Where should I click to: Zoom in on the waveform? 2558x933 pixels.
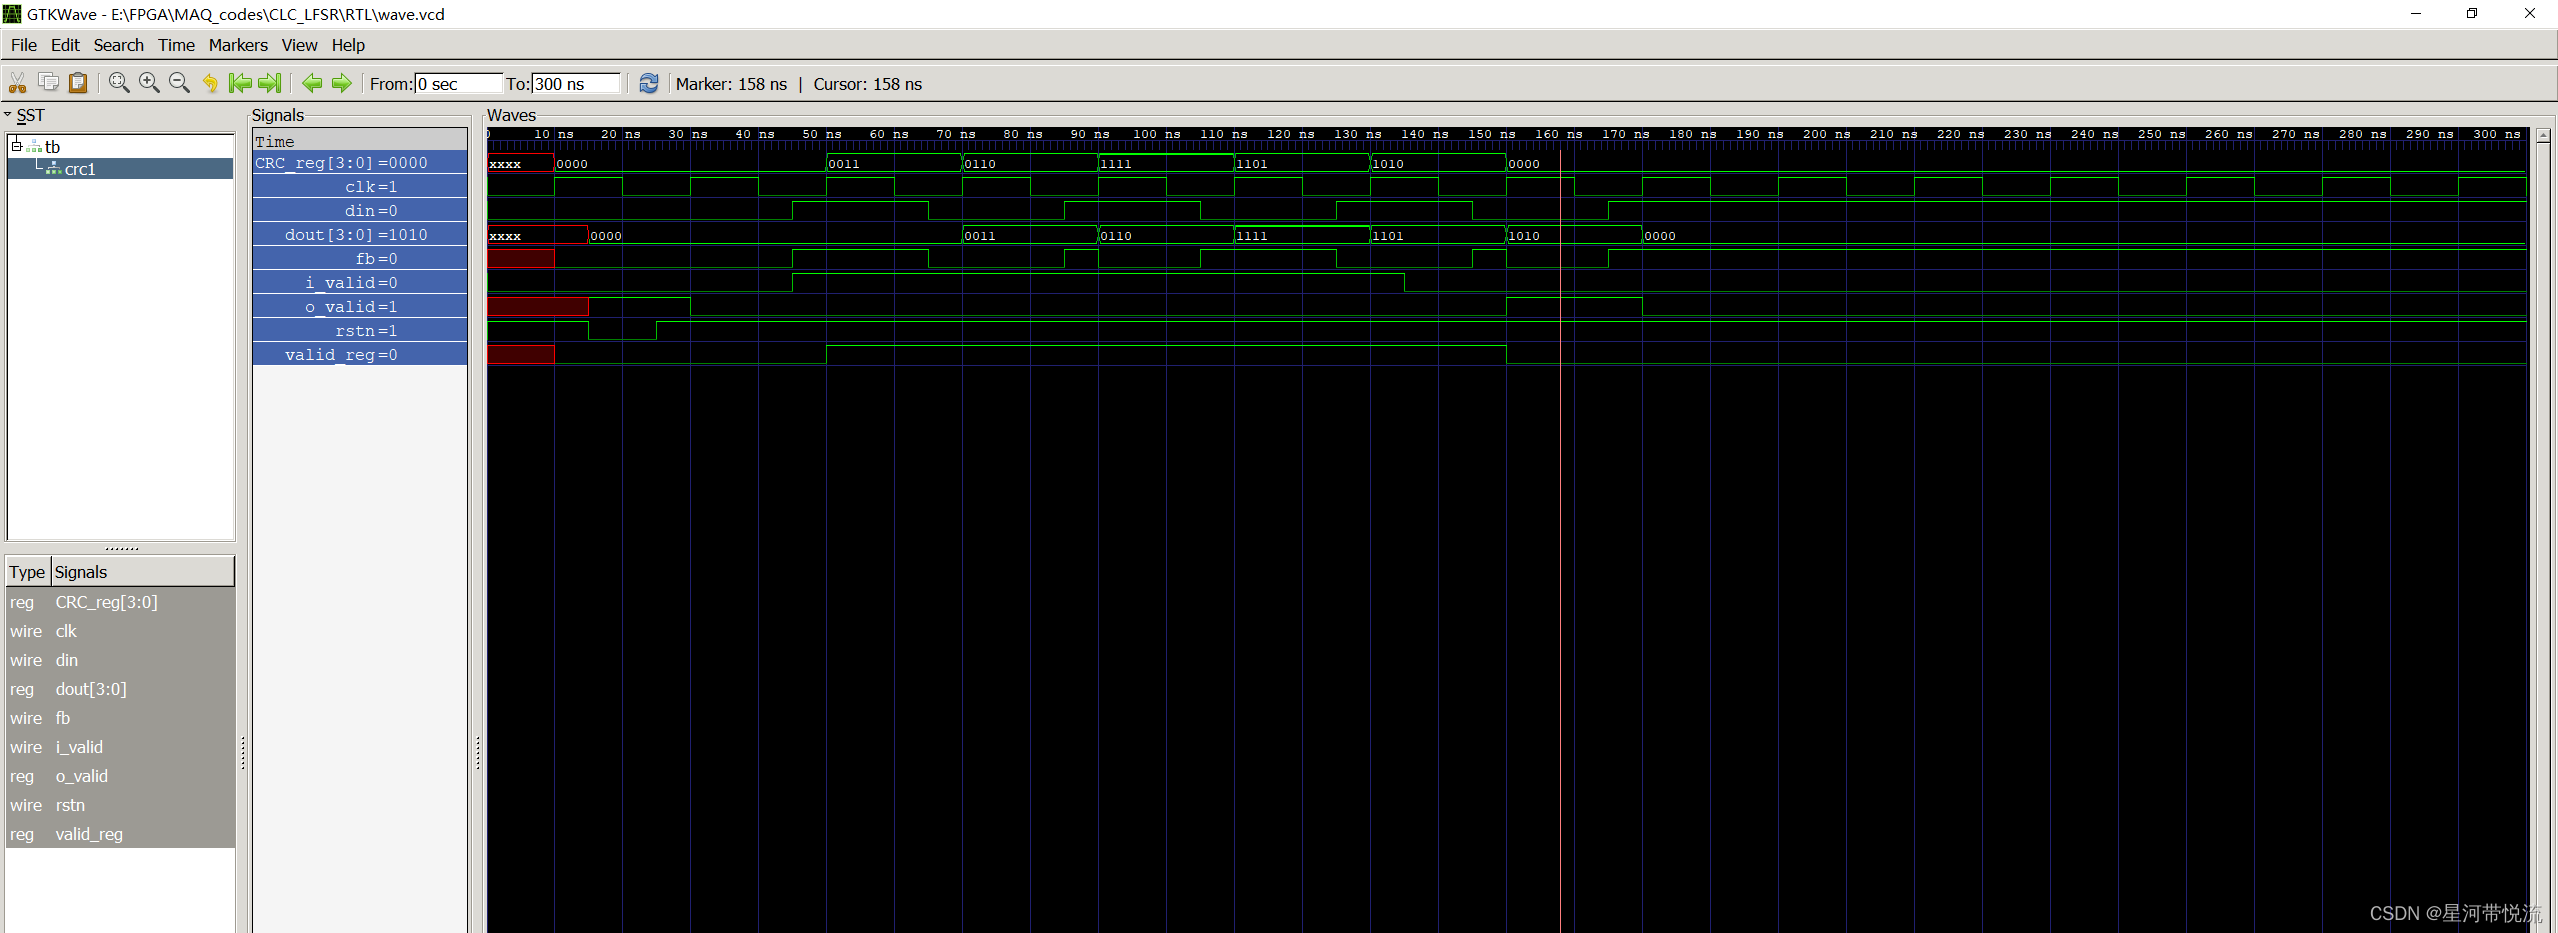pyautogui.click(x=149, y=83)
